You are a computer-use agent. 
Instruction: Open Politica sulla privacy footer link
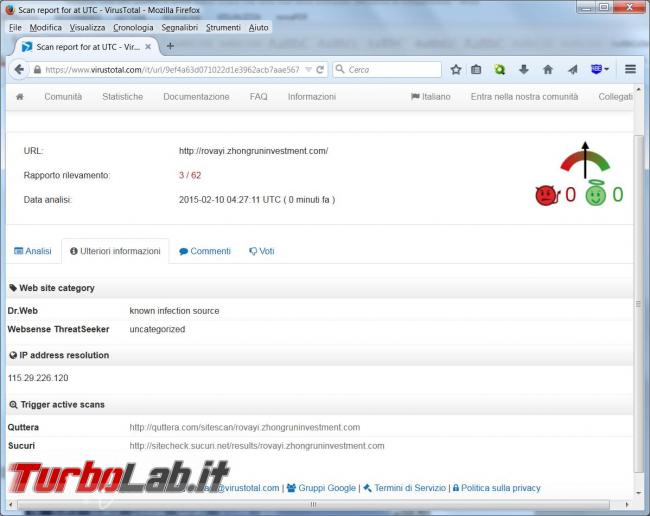(x=497, y=488)
